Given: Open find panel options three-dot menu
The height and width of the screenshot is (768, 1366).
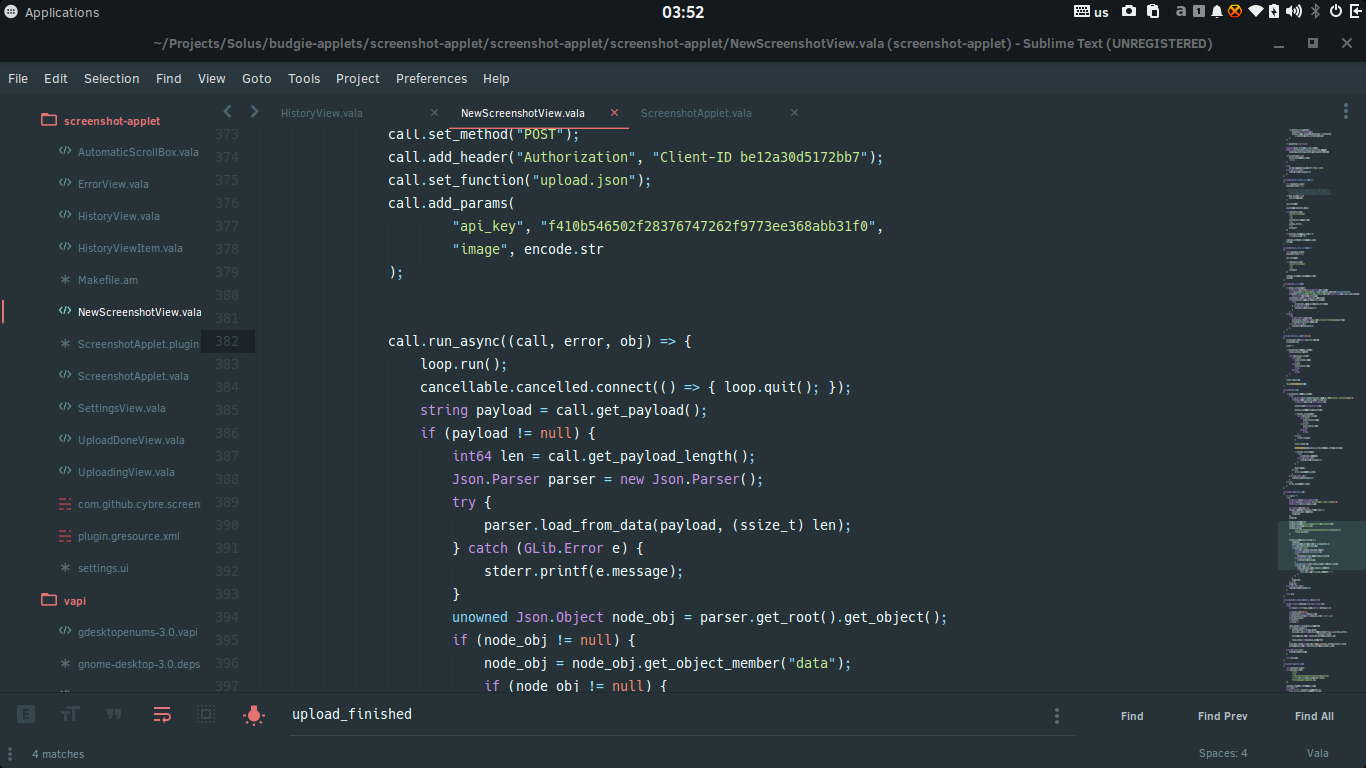Looking at the screenshot, I should [1057, 716].
